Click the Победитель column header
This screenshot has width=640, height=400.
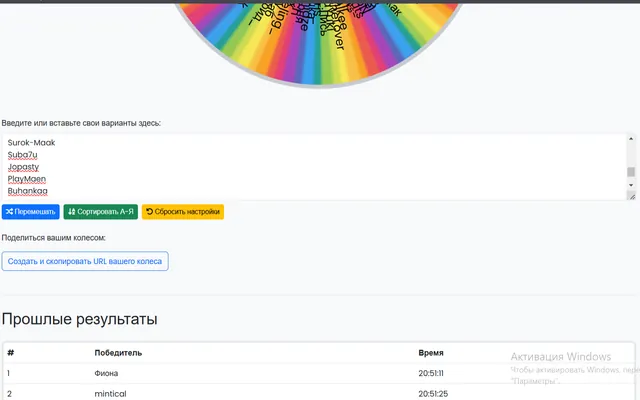pyautogui.click(x=118, y=353)
